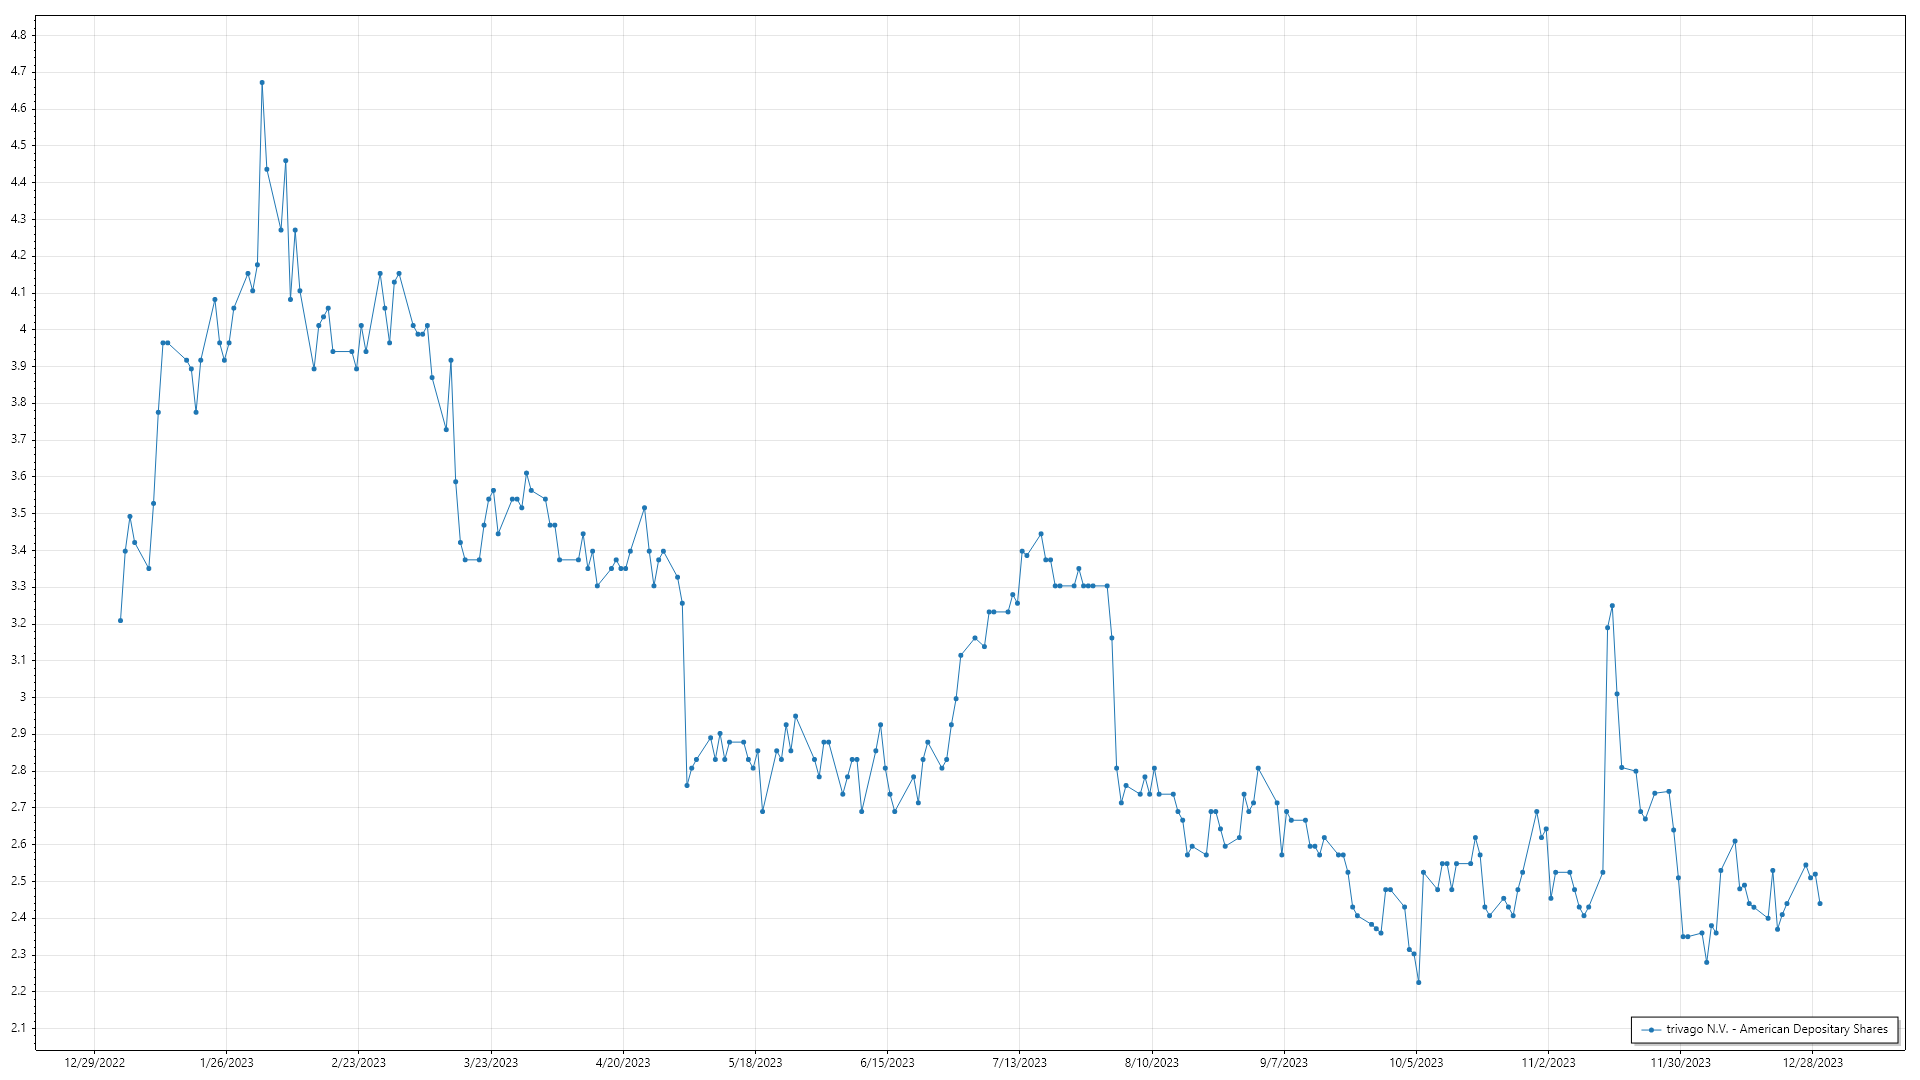Click the 2.1 y-axis label
Screen dimensions: 1920x1080
tap(18, 1028)
